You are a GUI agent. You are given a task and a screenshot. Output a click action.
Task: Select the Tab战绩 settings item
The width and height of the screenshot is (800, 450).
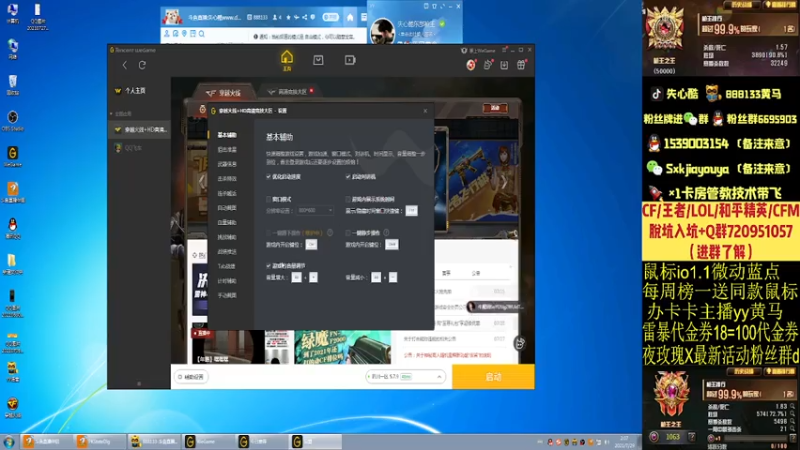pos(227,266)
